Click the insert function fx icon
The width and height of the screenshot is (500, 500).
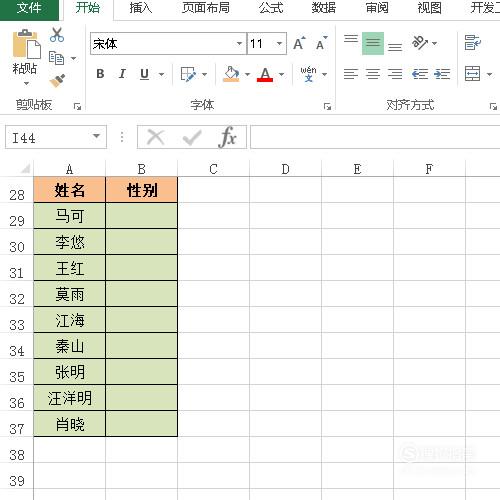pyautogui.click(x=228, y=137)
